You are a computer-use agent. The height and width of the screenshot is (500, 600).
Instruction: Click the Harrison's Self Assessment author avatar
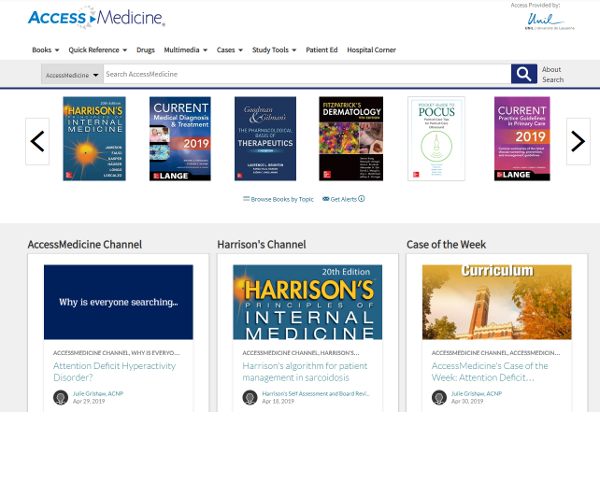[250, 397]
